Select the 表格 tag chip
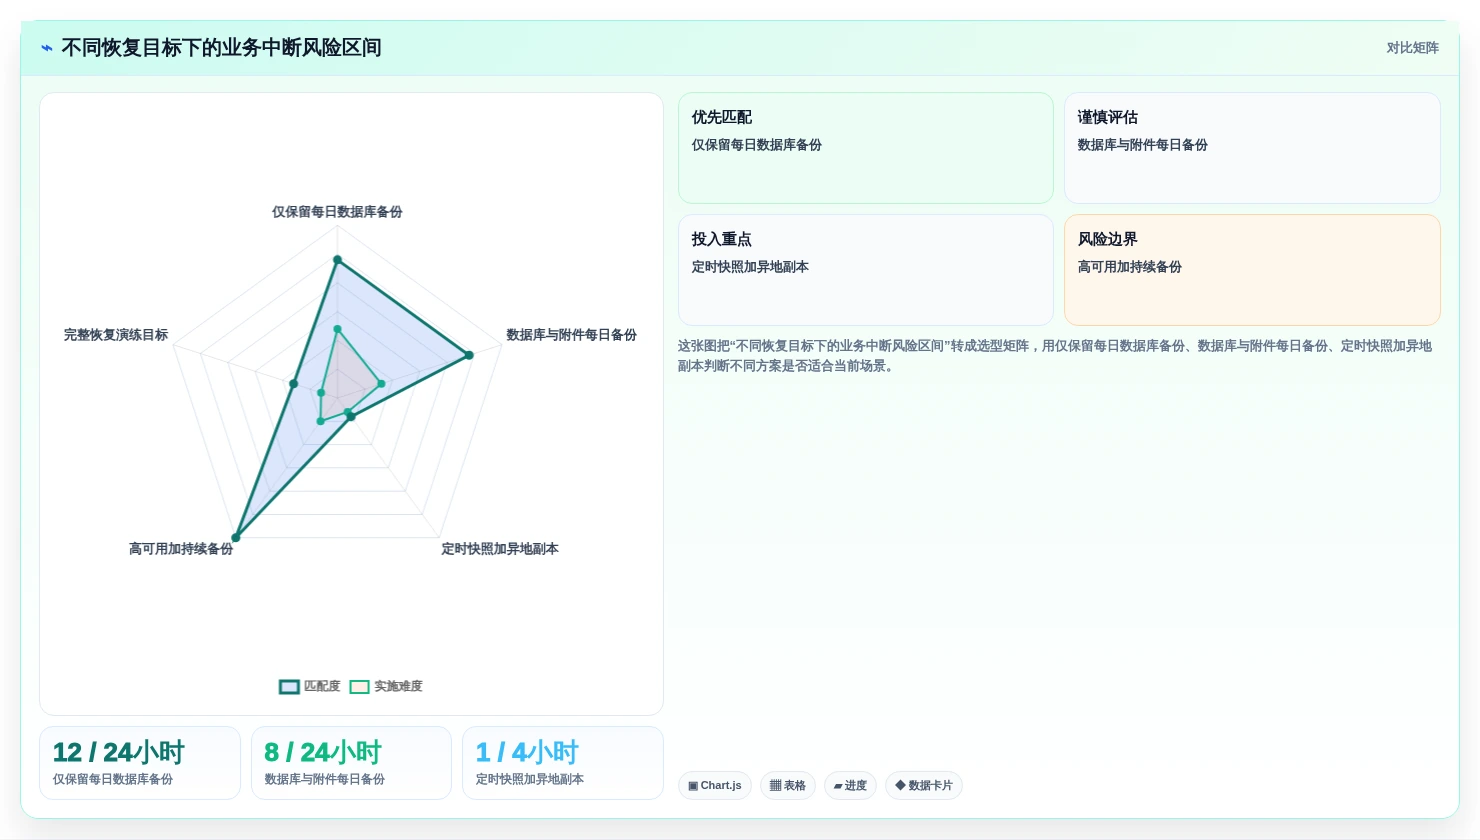 (788, 785)
